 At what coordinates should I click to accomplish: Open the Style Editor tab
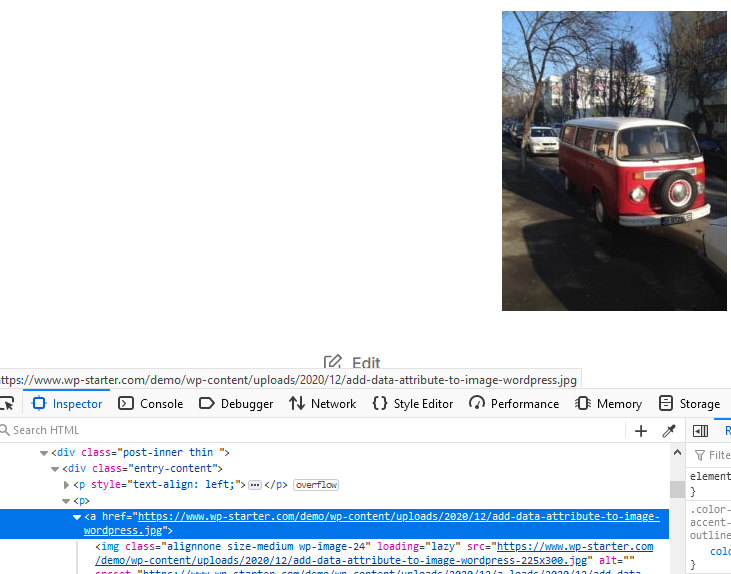[x=413, y=403]
